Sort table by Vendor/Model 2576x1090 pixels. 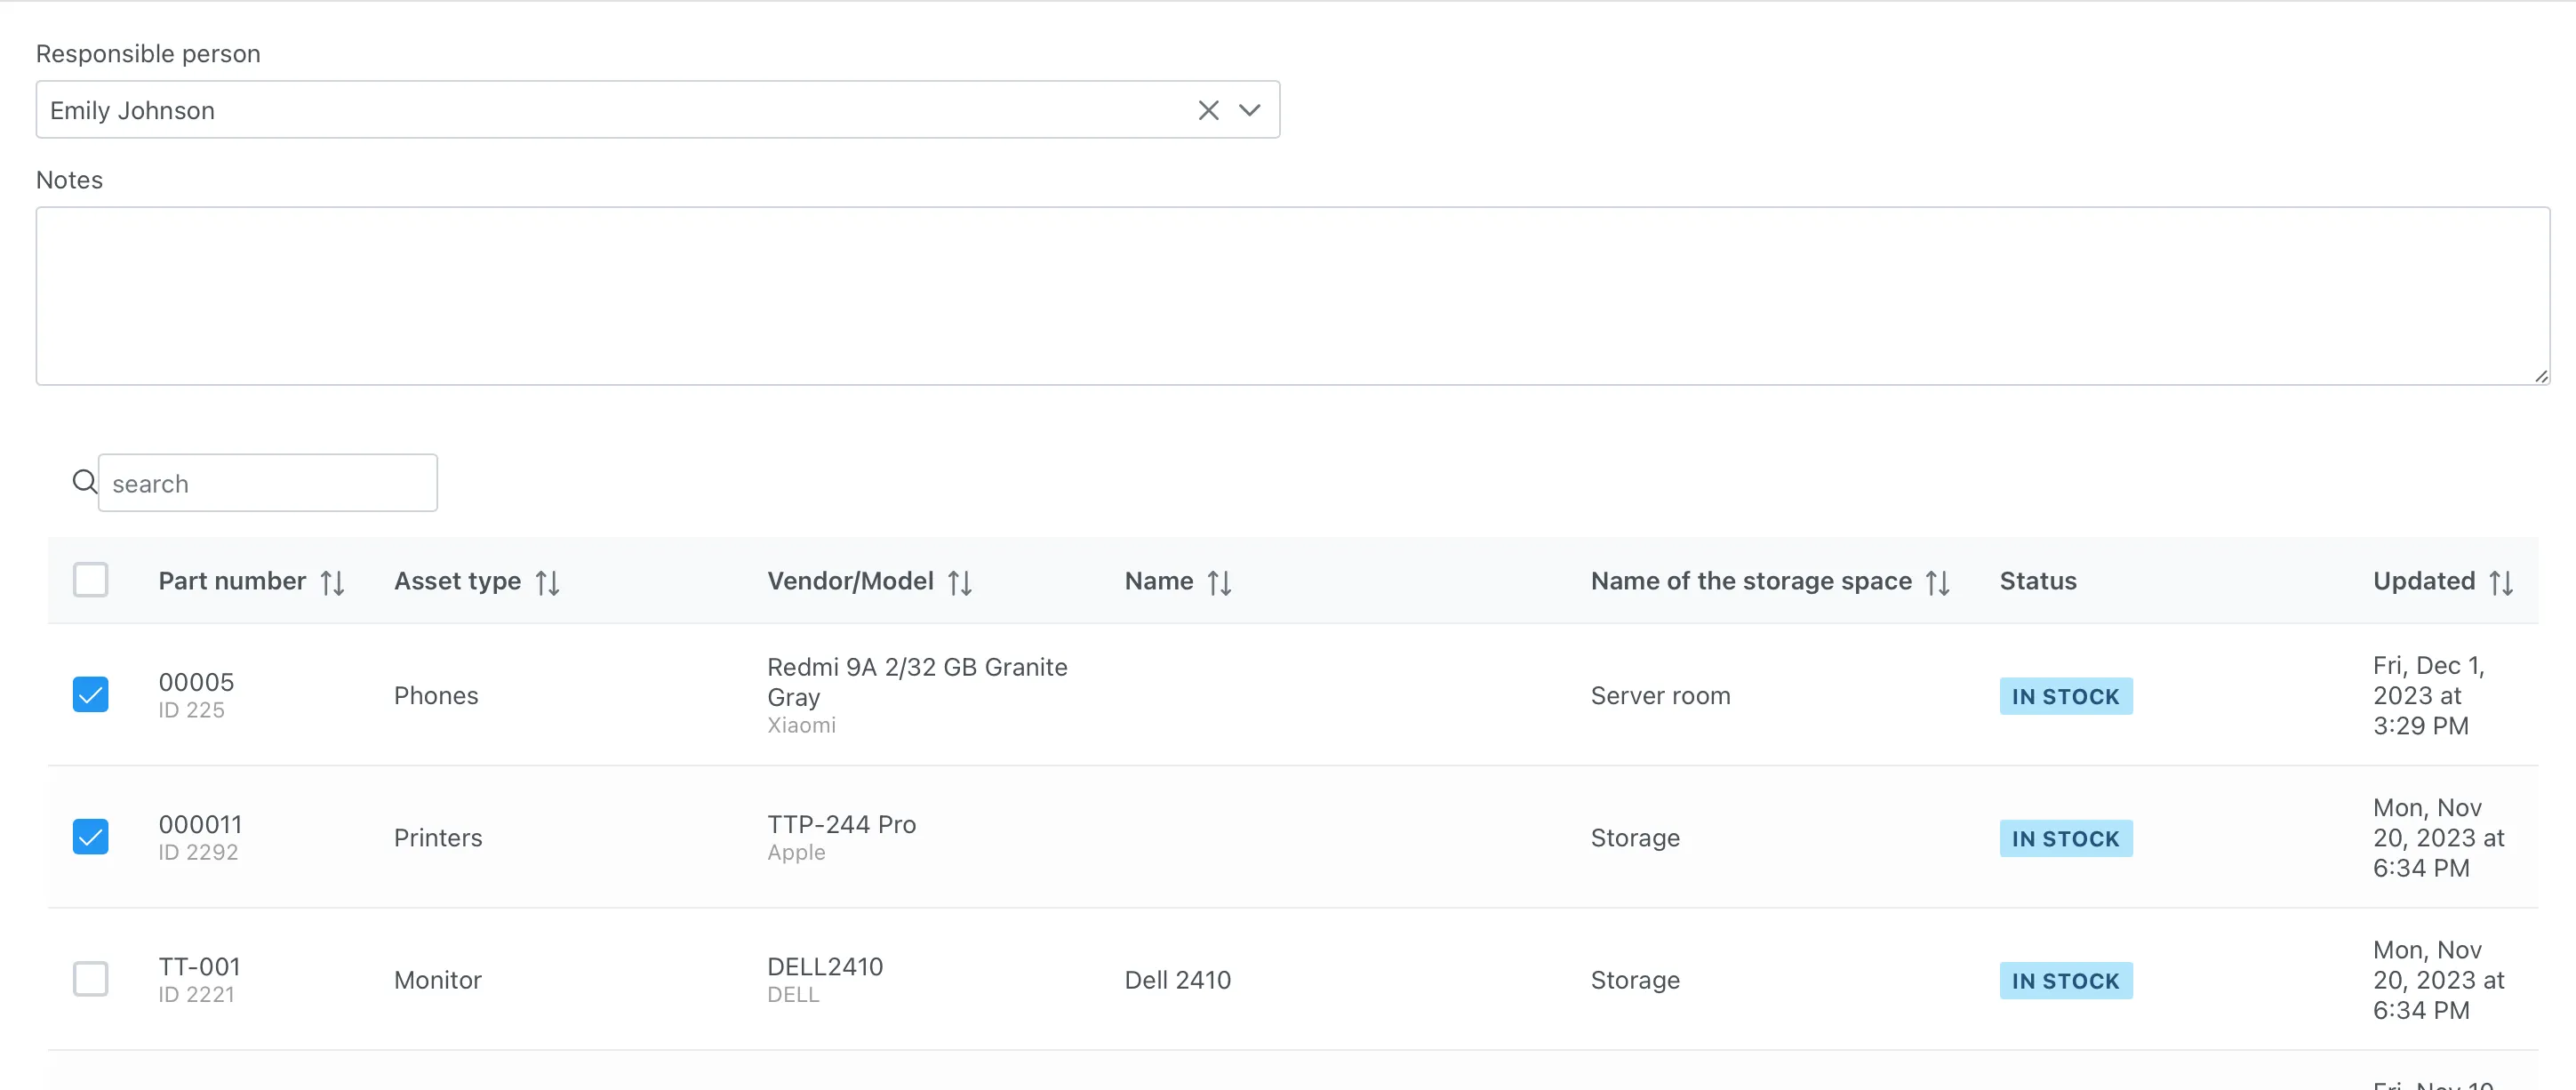click(x=959, y=582)
